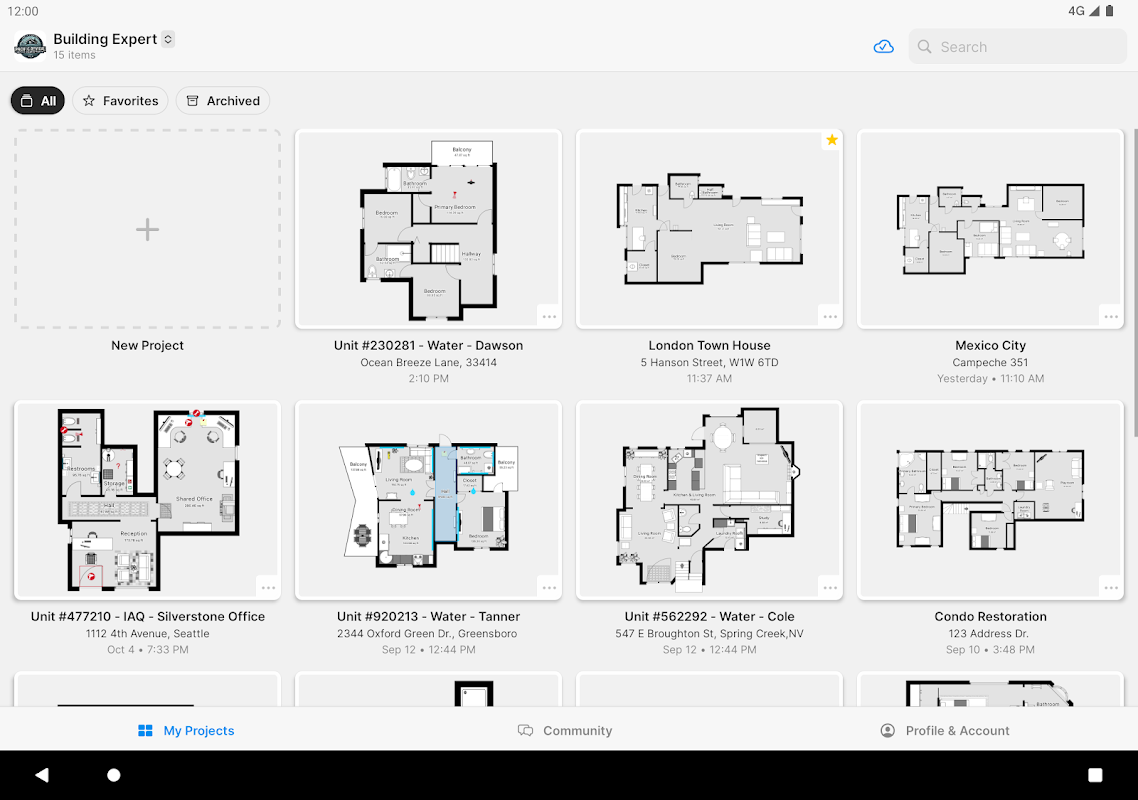Show Archived projects
The height and width of the screenshot is (800, 1138).
(223, 101)
